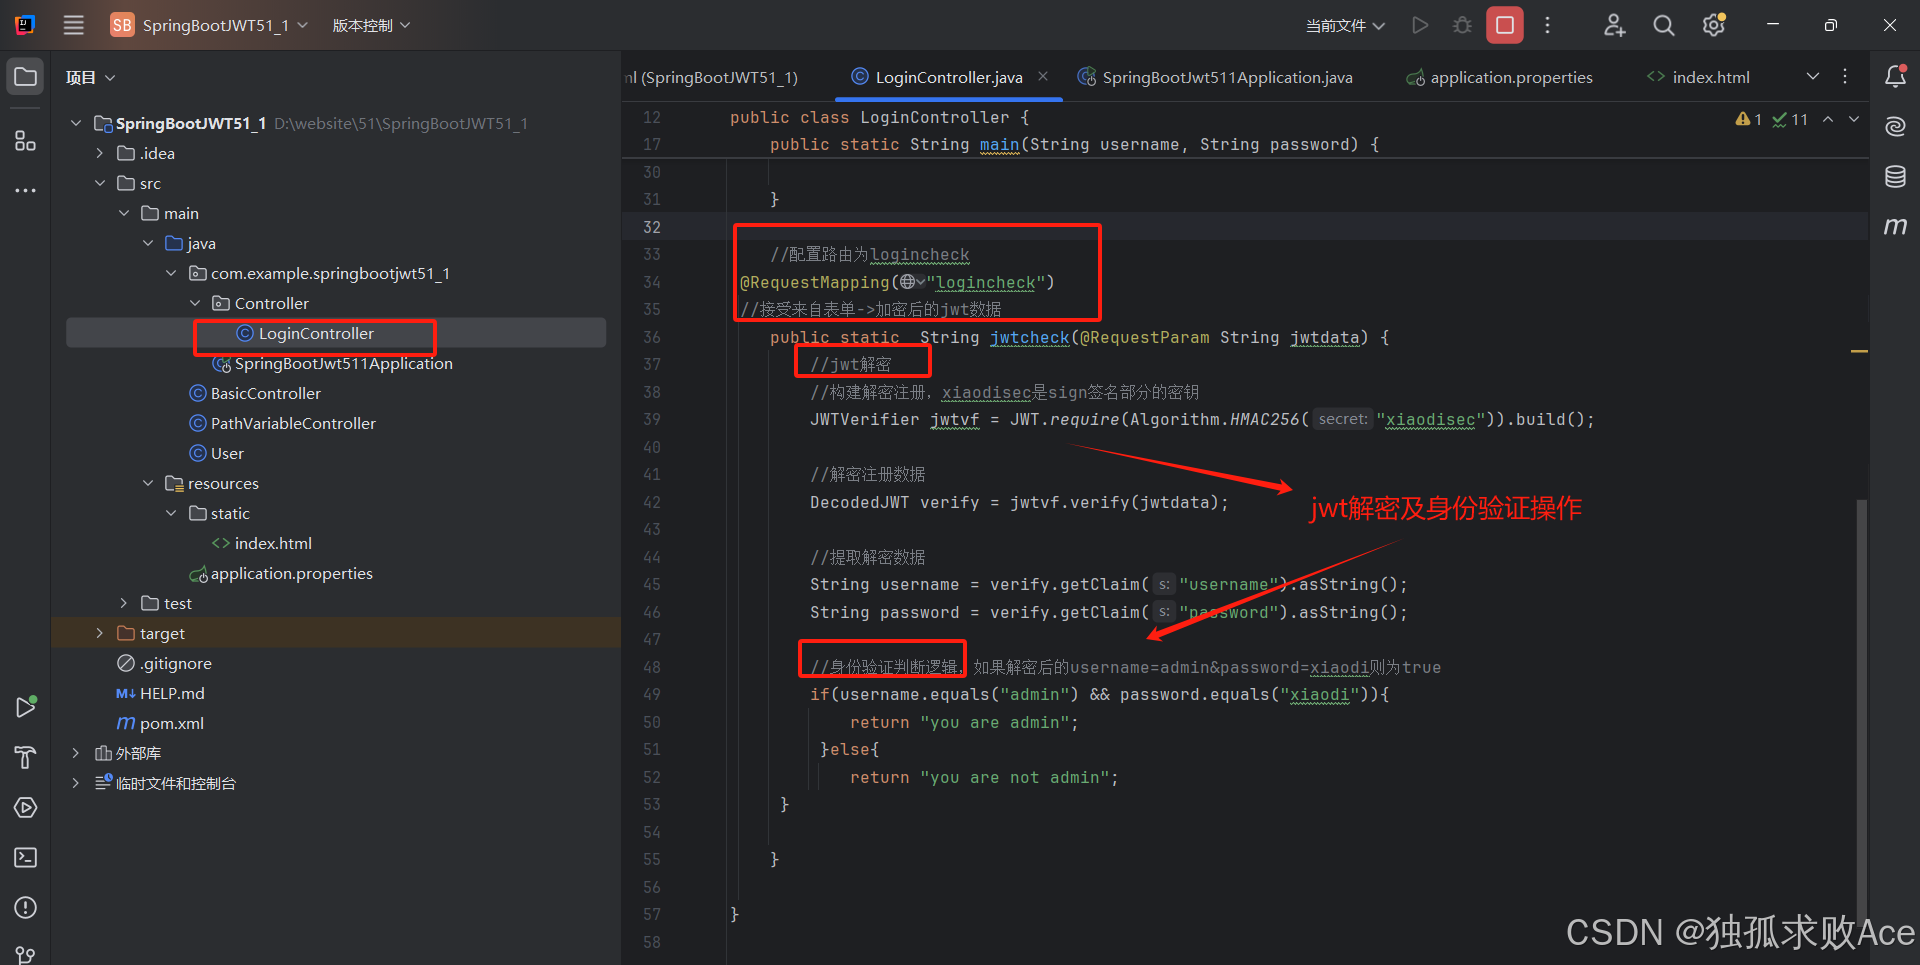Screen dimensions: 1920x965
Task: Collapse the Controller package
Action: tap(195, 303)
